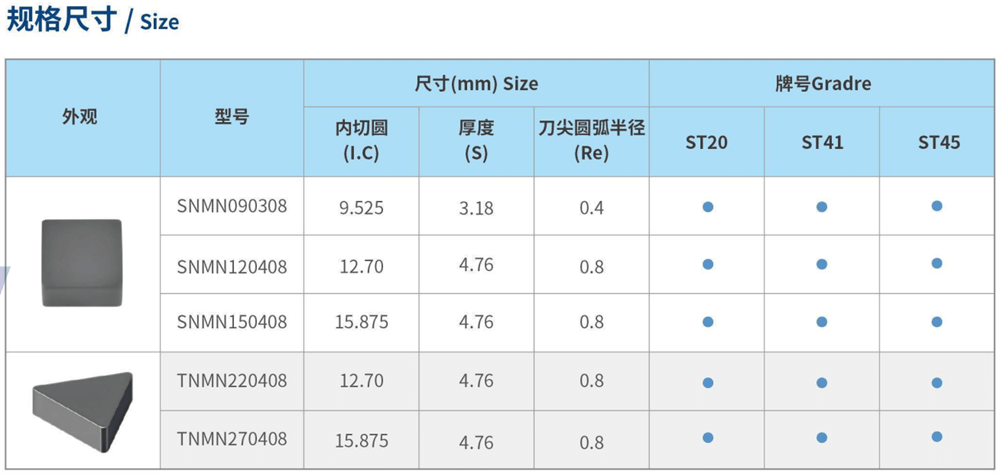Click the 内切圆 (I.C) column header
The width and height of the screenshot is (1000, 475).
pyautogui.click(x=362, y=141)
